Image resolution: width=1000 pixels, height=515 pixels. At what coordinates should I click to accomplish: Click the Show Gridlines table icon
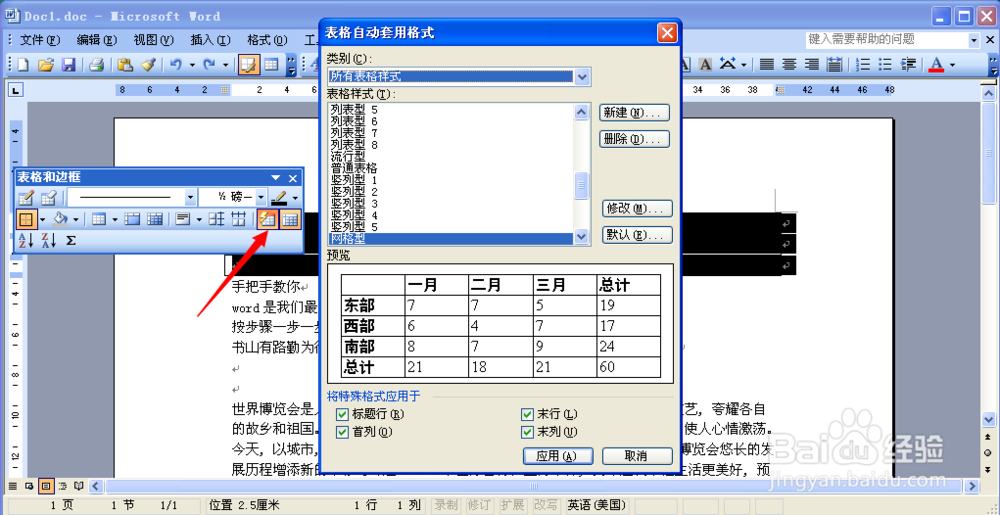pos(290,220)
